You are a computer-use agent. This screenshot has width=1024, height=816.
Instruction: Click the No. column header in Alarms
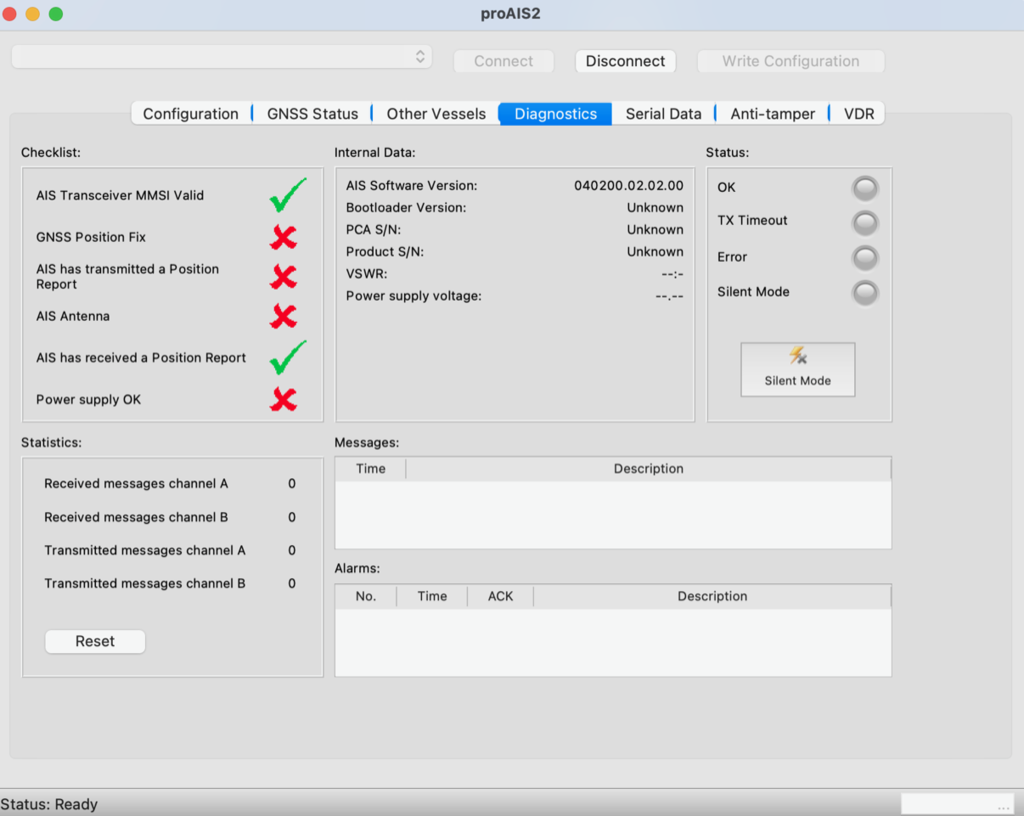pos(366,596)
